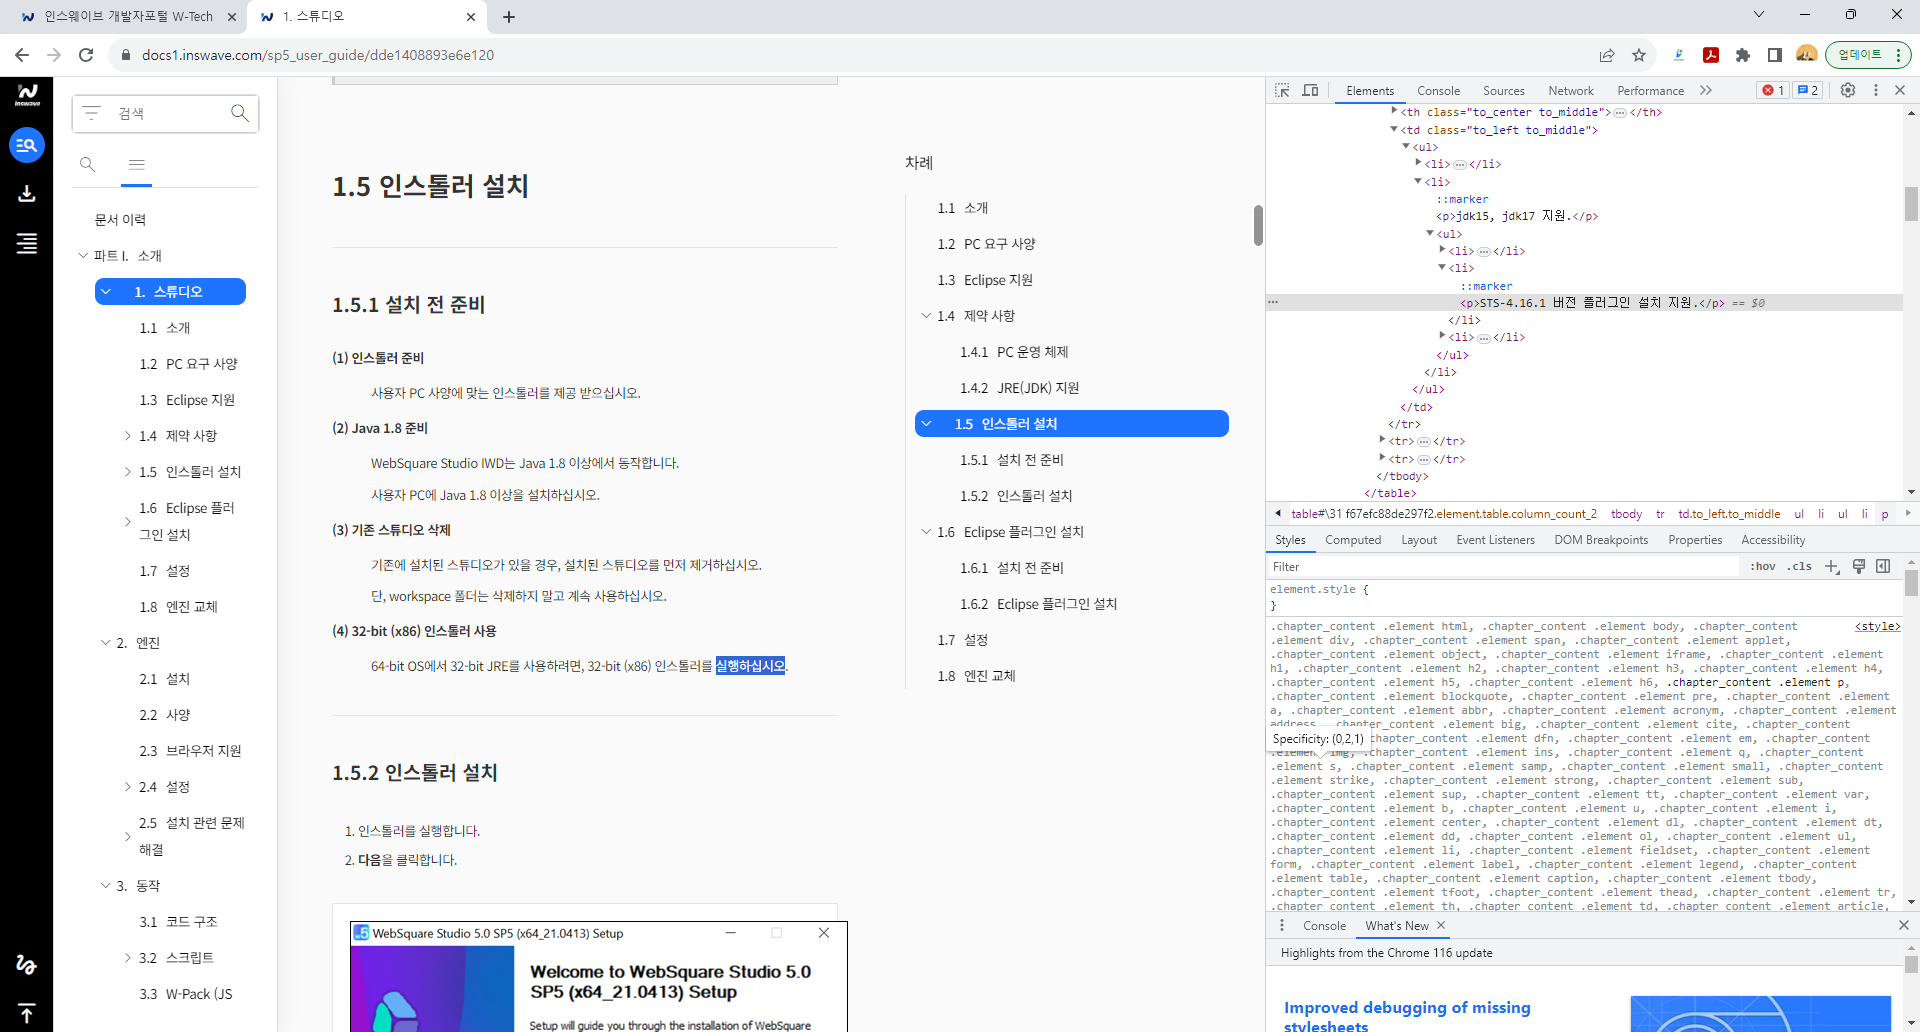This screenshot has width=1920, height=1032.
Task: Open the drawer three-dot menu beside Console
Action: (1282, 925)
